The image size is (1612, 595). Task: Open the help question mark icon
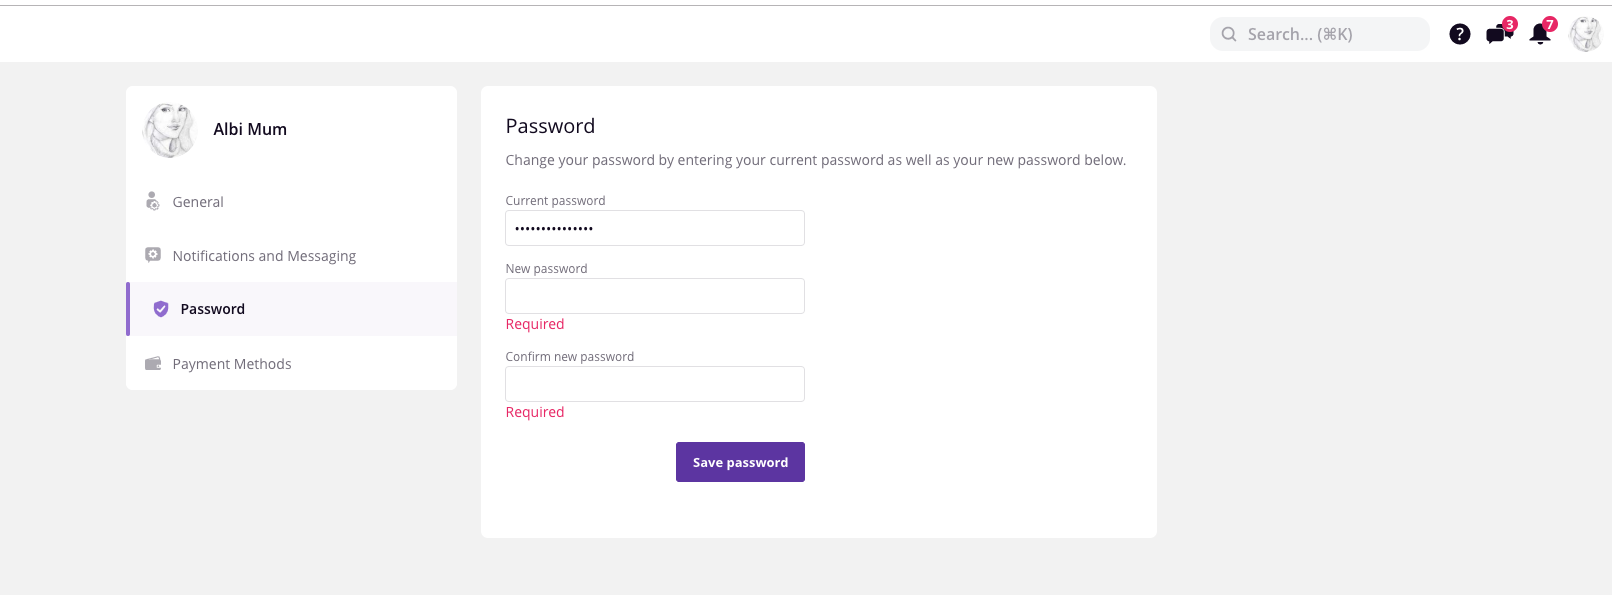pos(1460,34)
